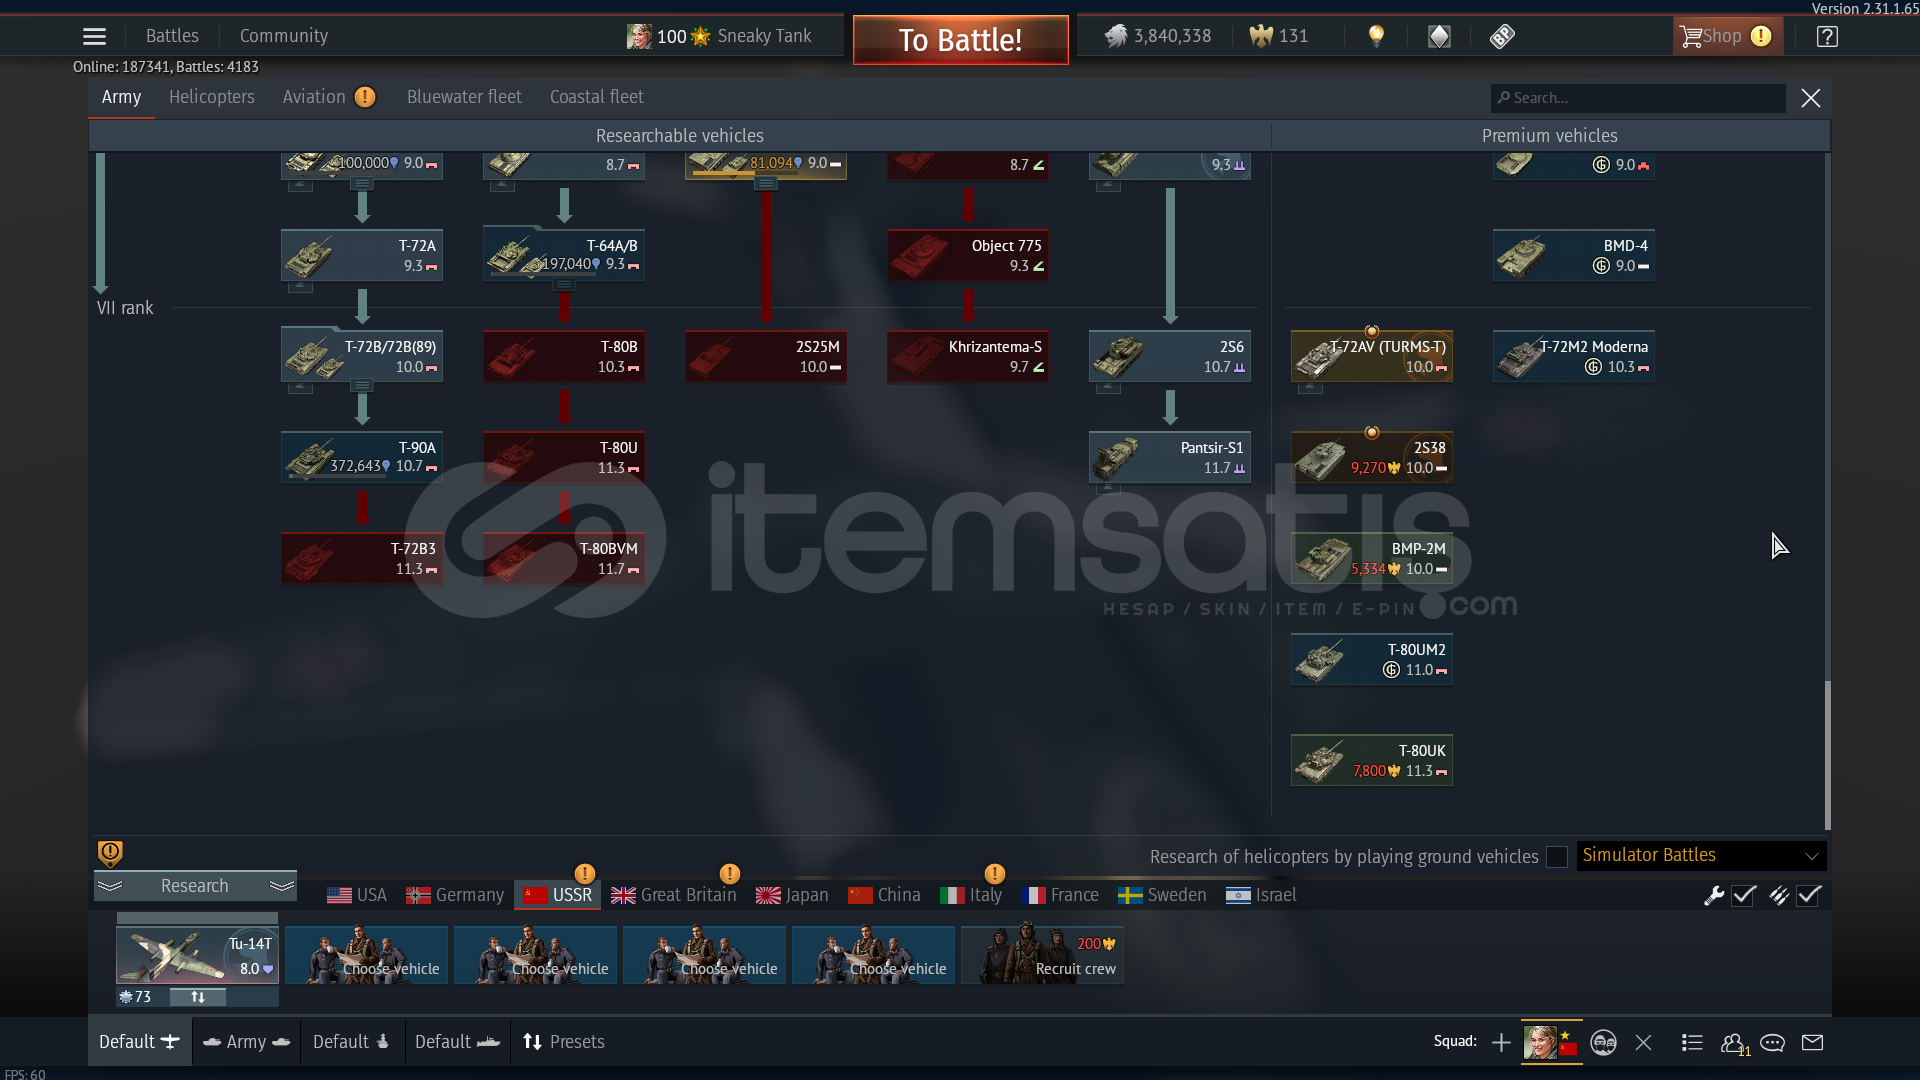The image size is (1920, 1080).
Task: Select Default helicopter preset
Action: coord(351,1042)
